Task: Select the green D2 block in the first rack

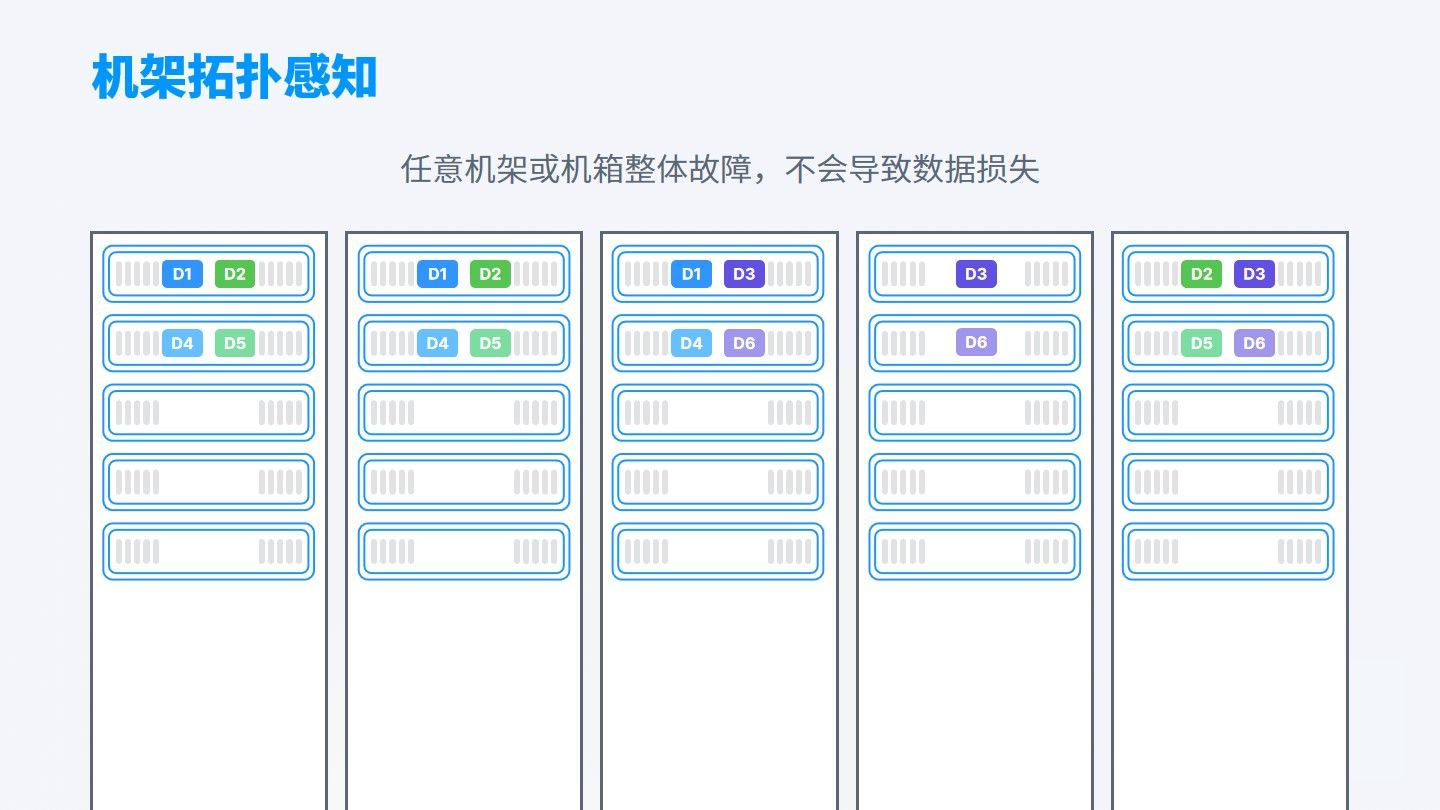Action: click(x=235, y=274)
